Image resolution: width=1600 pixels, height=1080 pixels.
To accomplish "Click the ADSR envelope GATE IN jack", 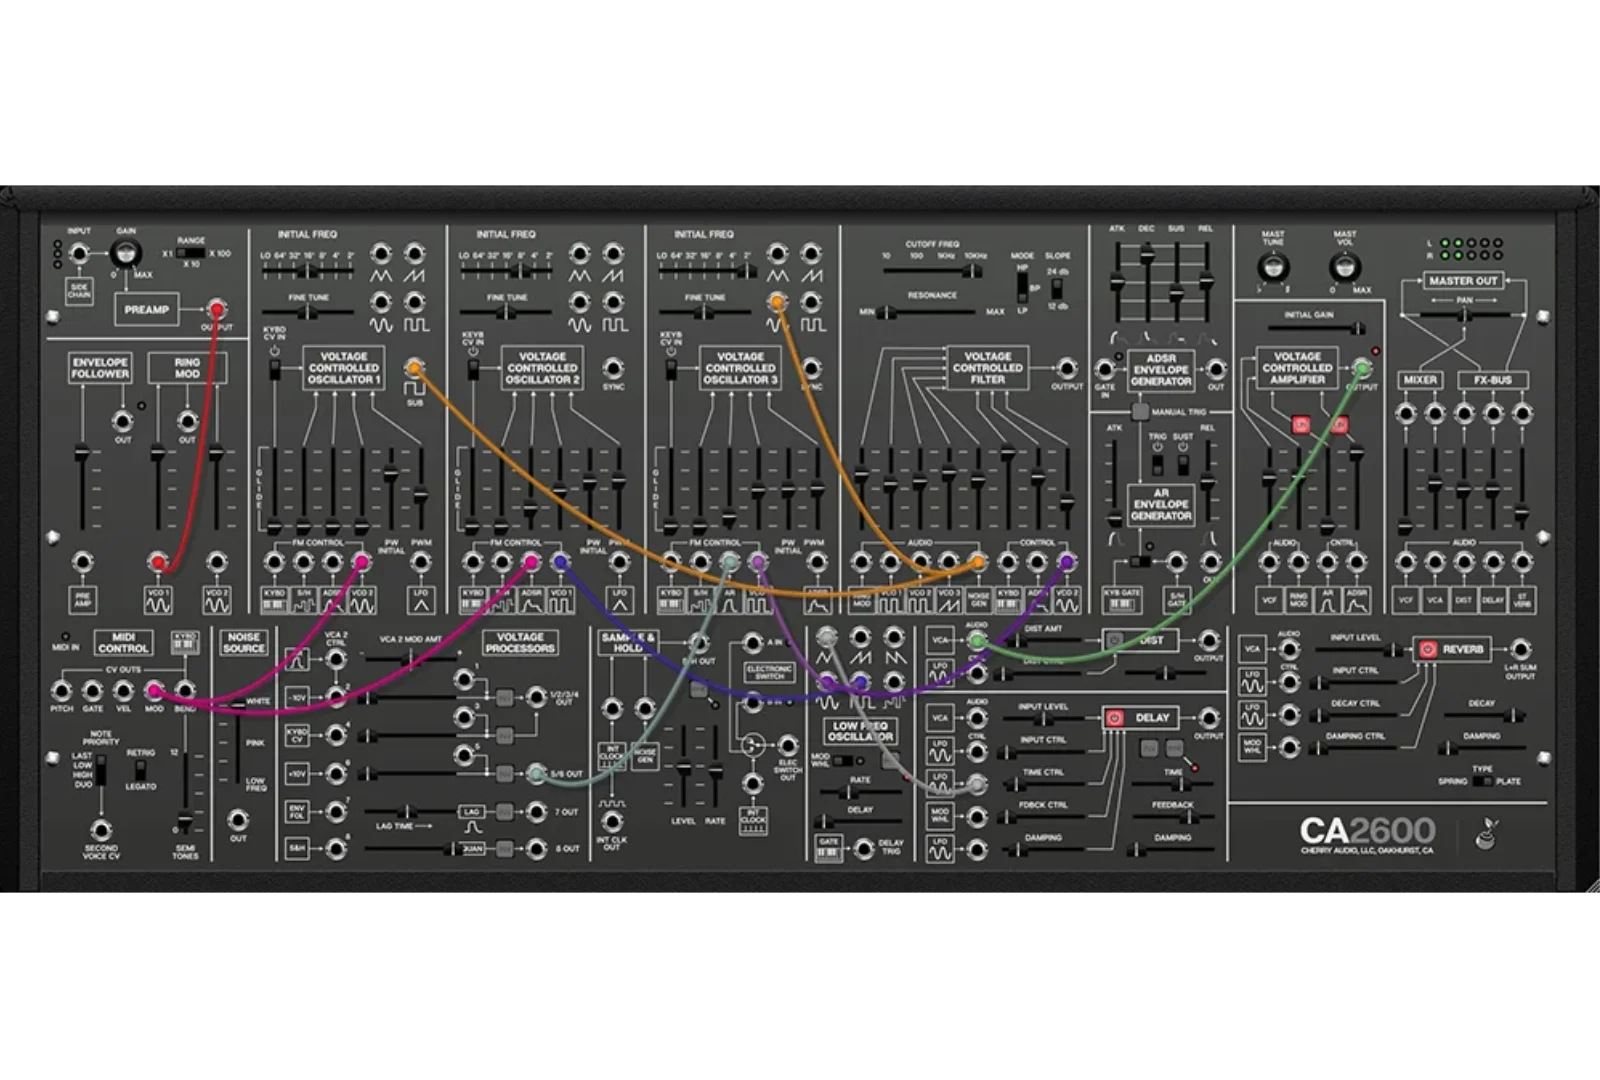I will coord(1106,369).
